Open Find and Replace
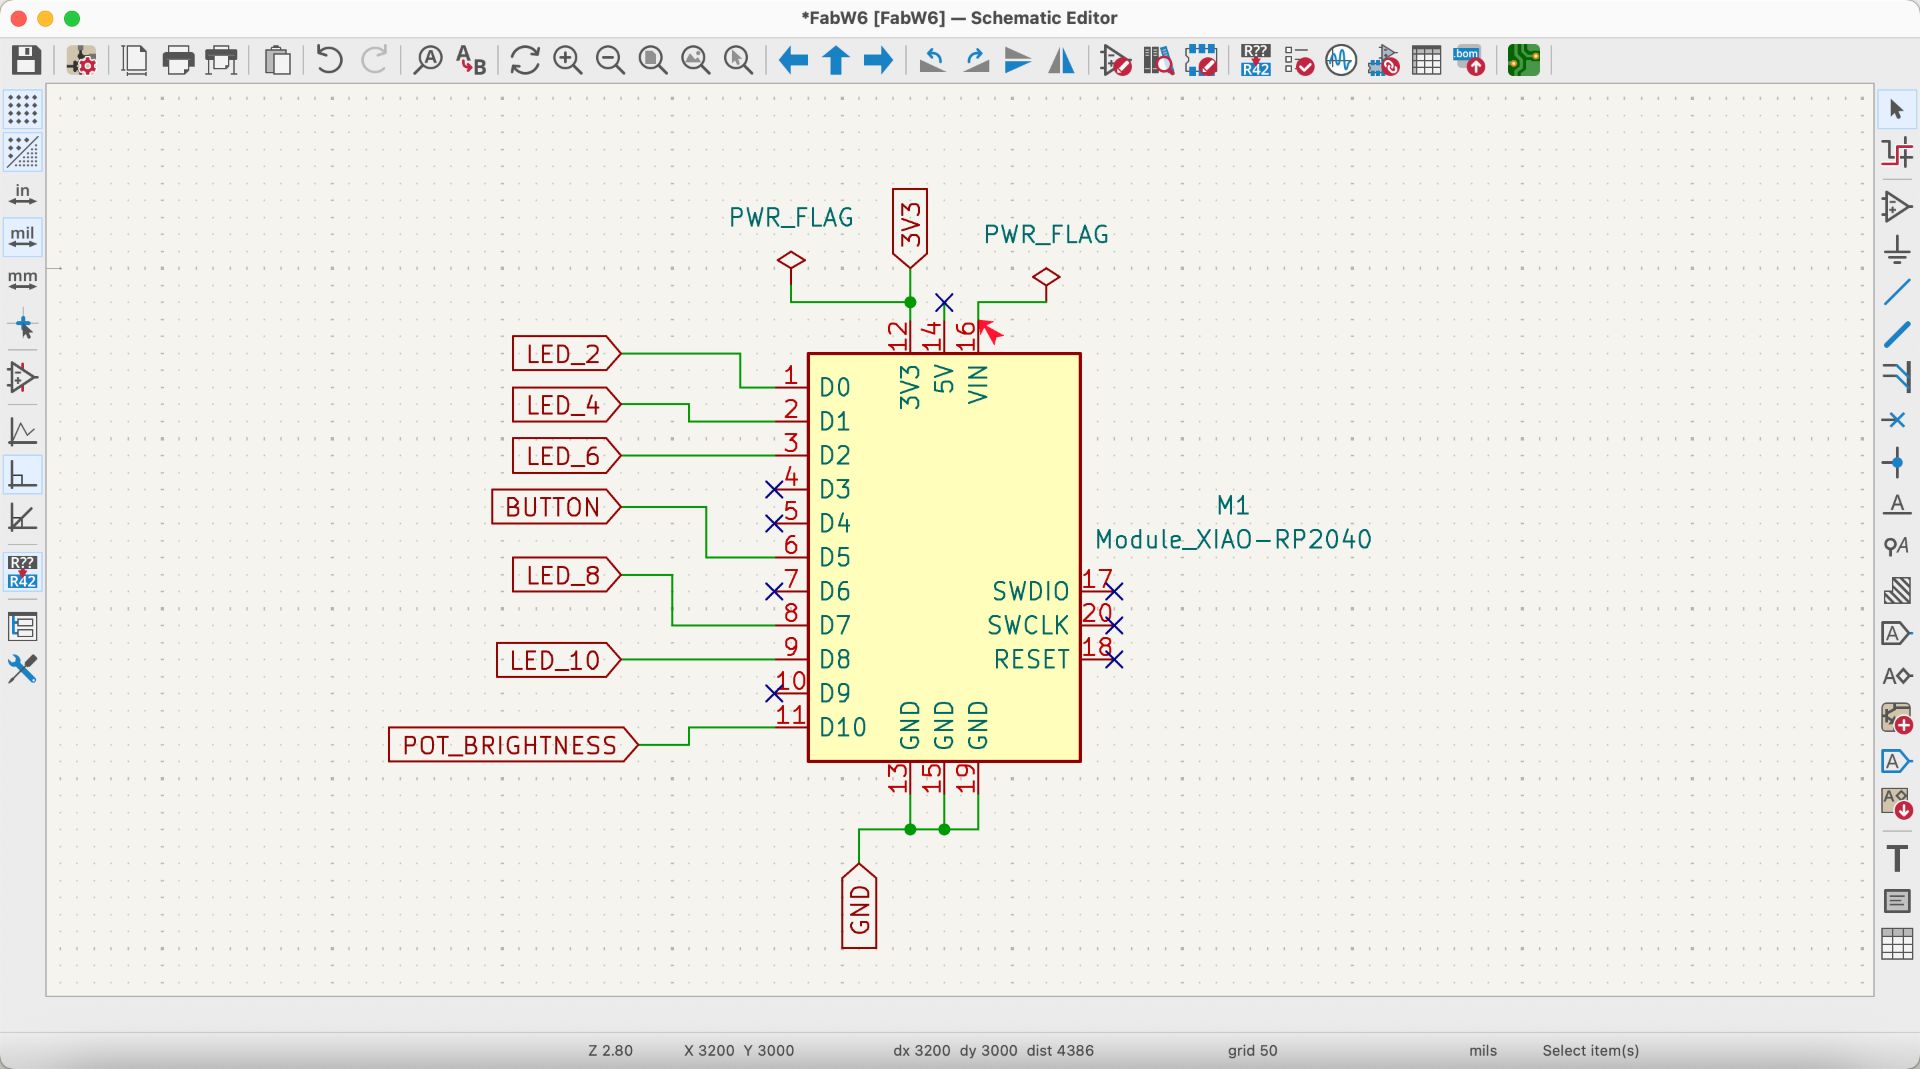The height and width of the screenshot is (1069, 1920). click(471, 60)
